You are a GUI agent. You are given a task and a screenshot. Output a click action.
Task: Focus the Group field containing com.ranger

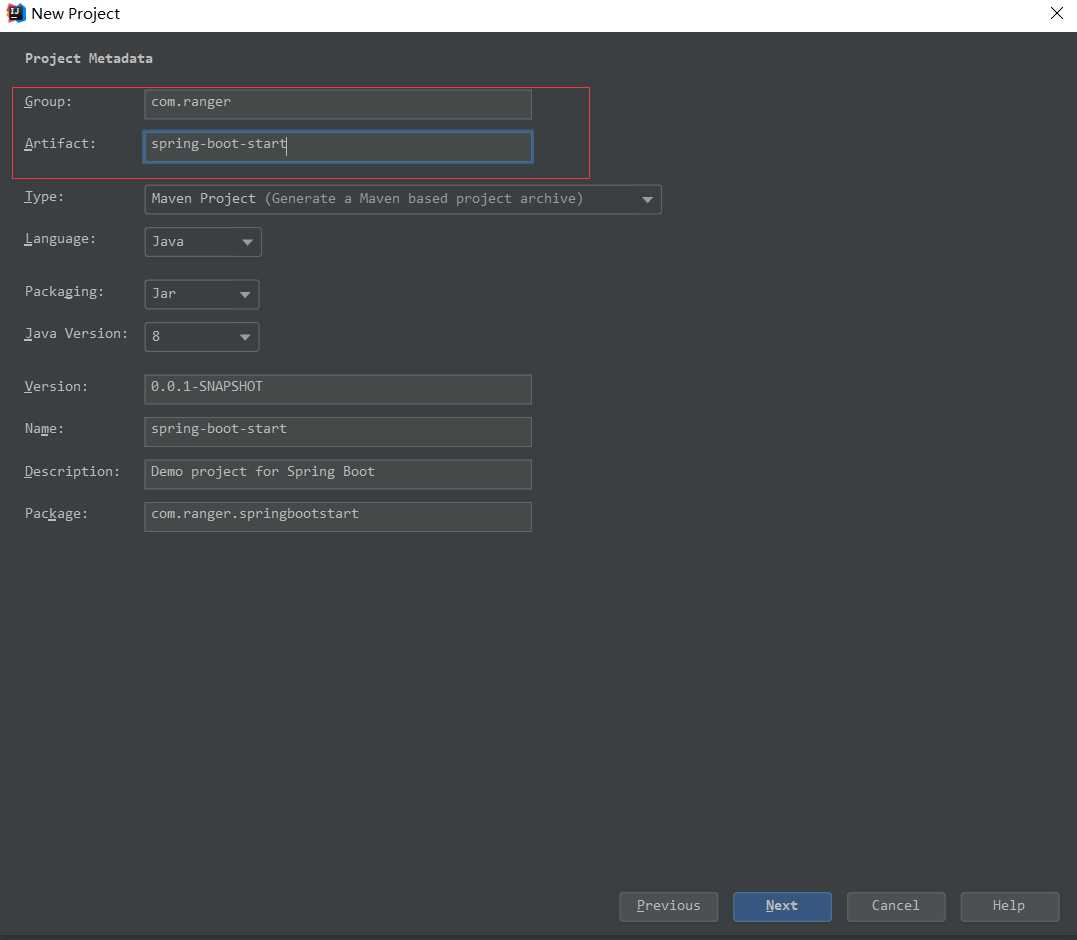click(337, 103)
